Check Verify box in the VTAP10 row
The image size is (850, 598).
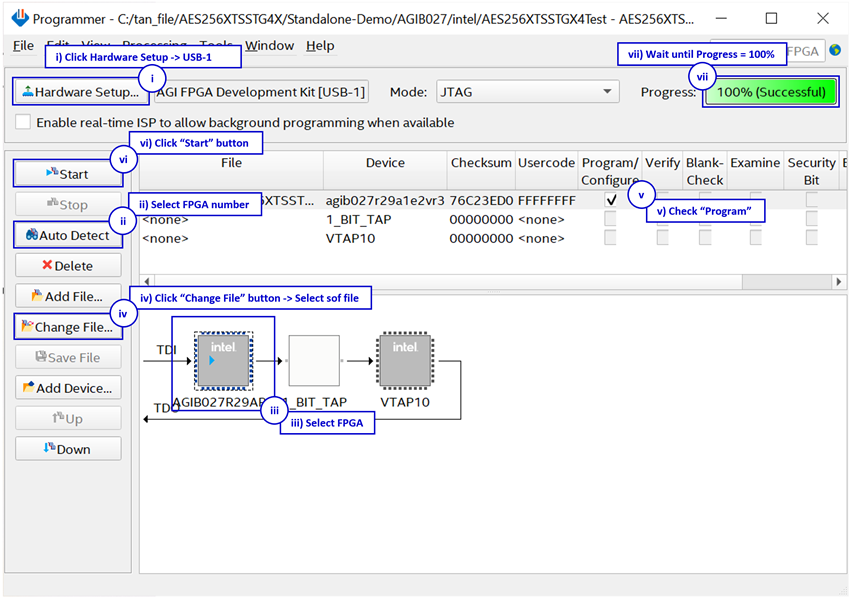coord(662,238)
